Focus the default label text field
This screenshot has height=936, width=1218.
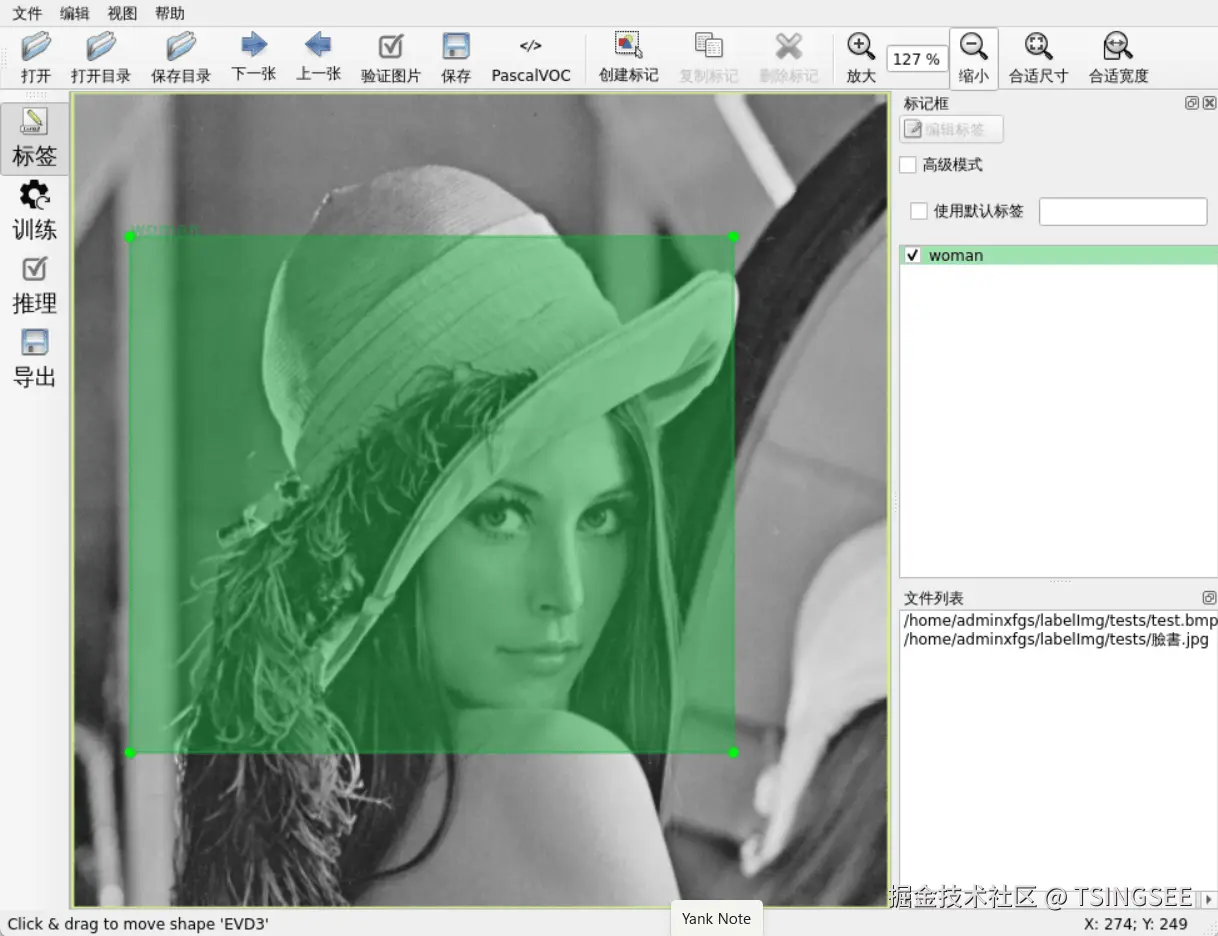point(1123,211)
